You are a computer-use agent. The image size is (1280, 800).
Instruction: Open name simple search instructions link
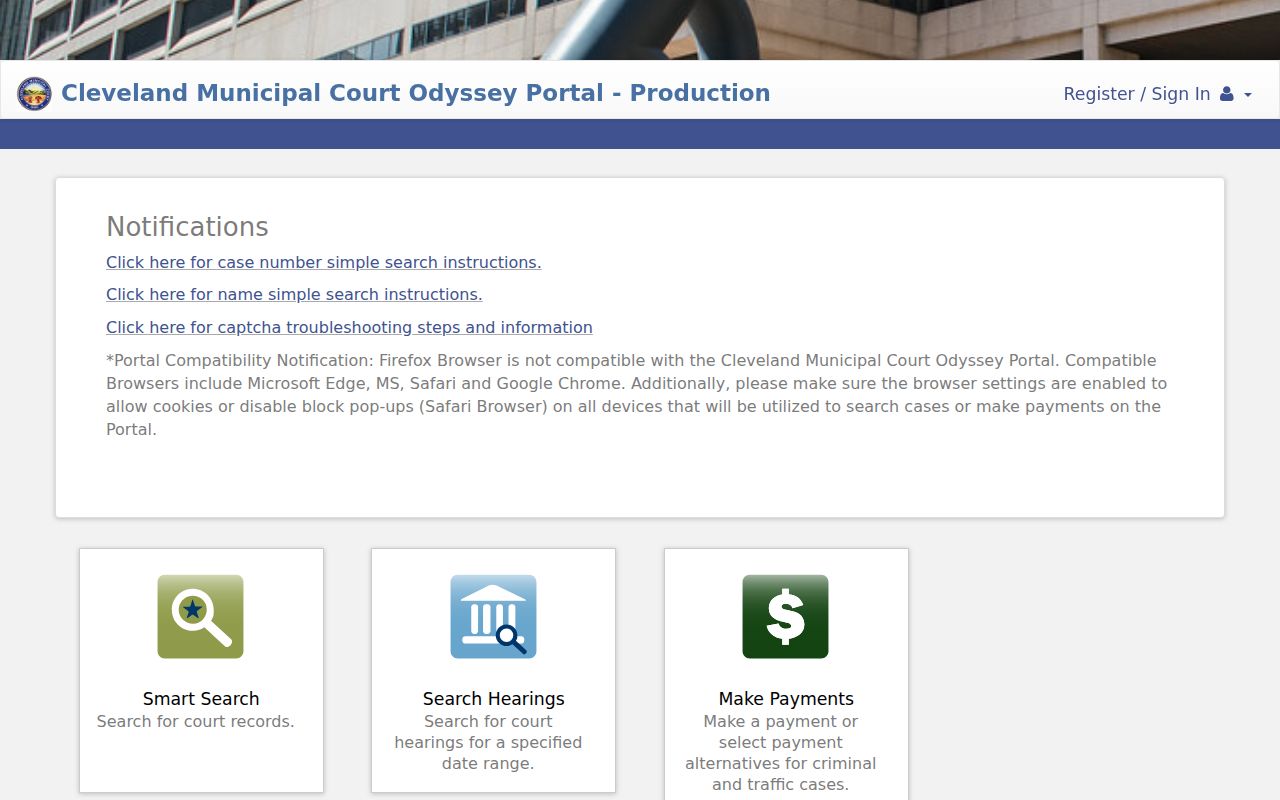294,294
